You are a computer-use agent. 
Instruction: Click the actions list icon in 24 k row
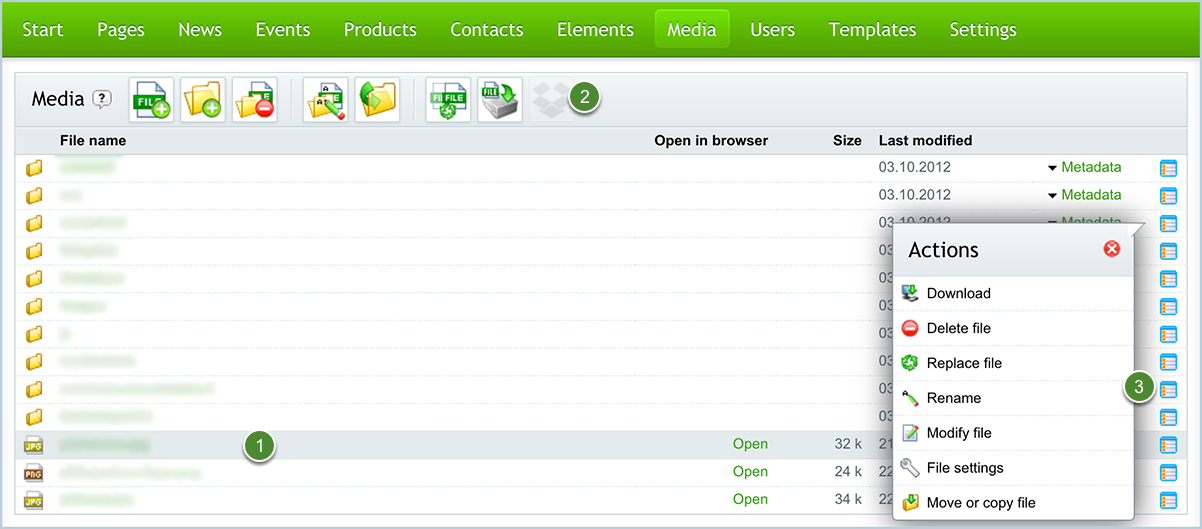point(1168,472)
